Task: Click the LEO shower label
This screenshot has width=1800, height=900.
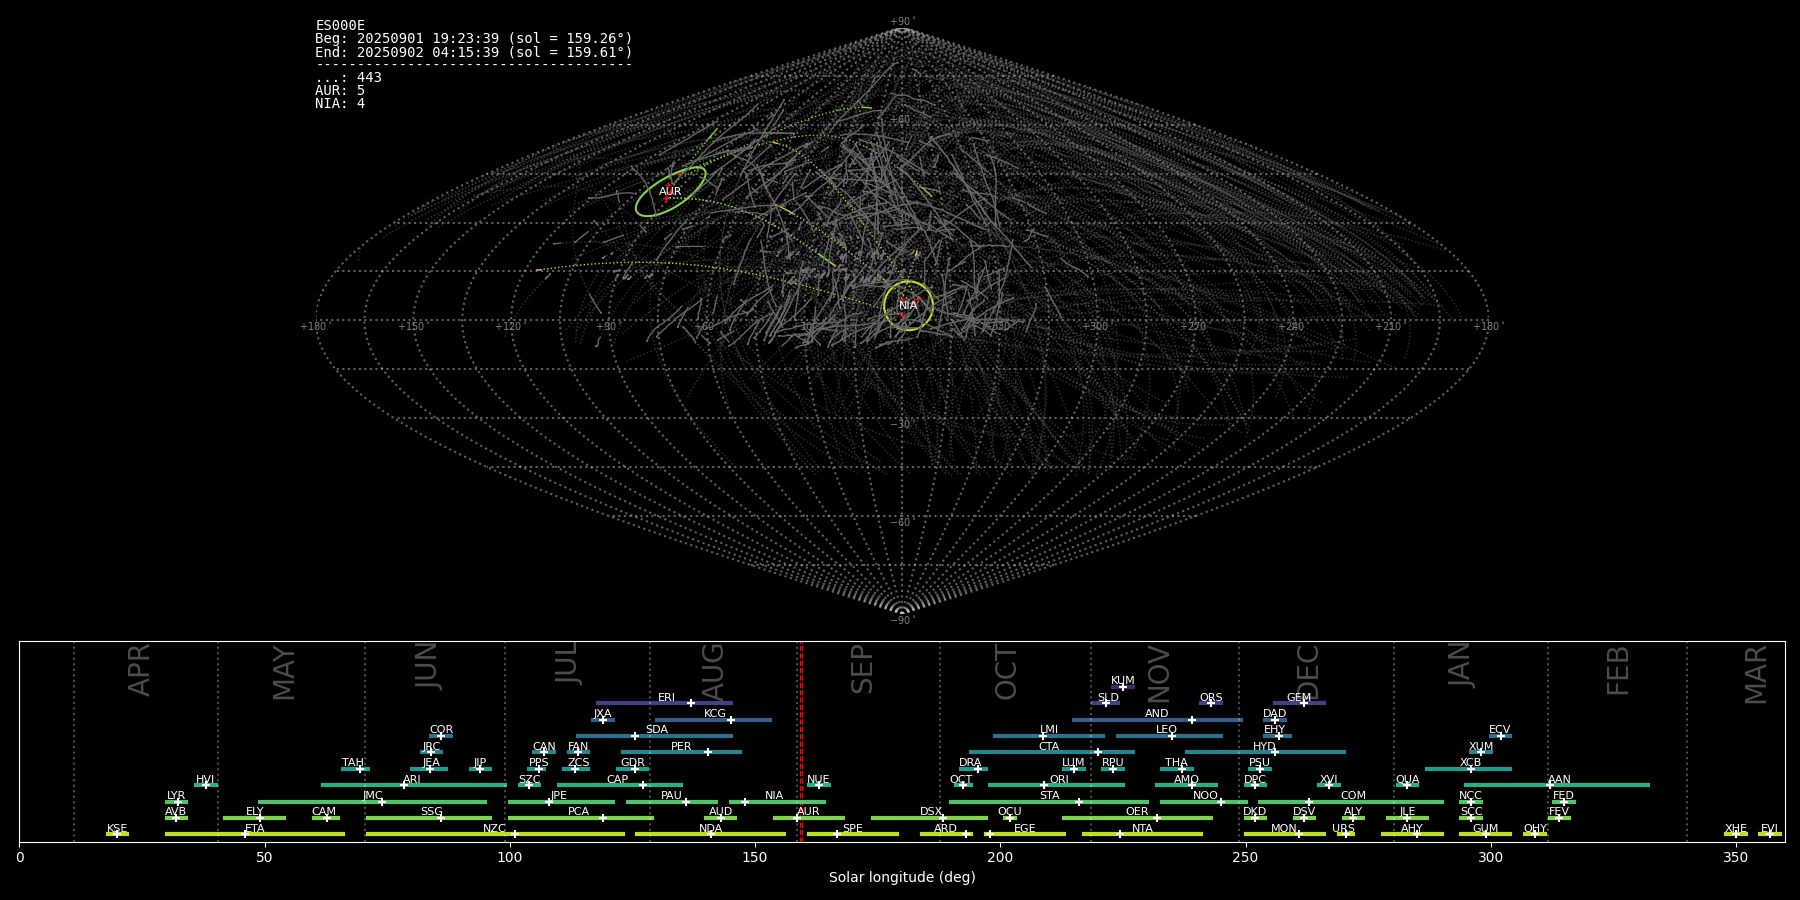Action: point(1166,730)
